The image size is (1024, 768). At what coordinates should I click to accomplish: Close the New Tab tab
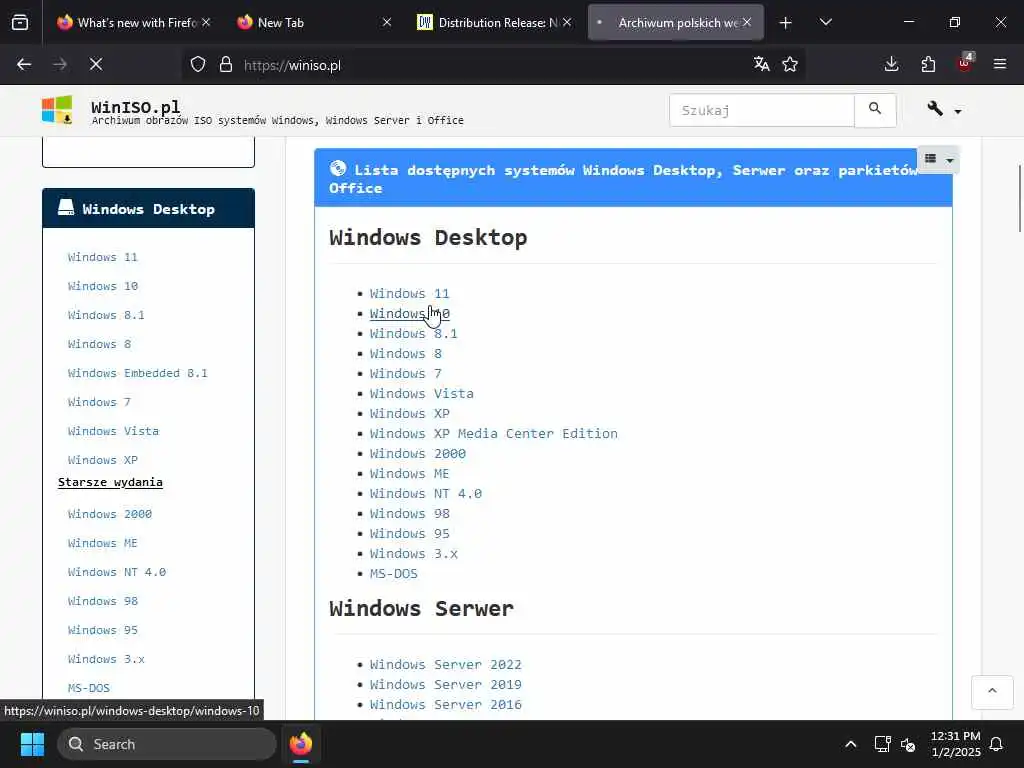(387, 23)
